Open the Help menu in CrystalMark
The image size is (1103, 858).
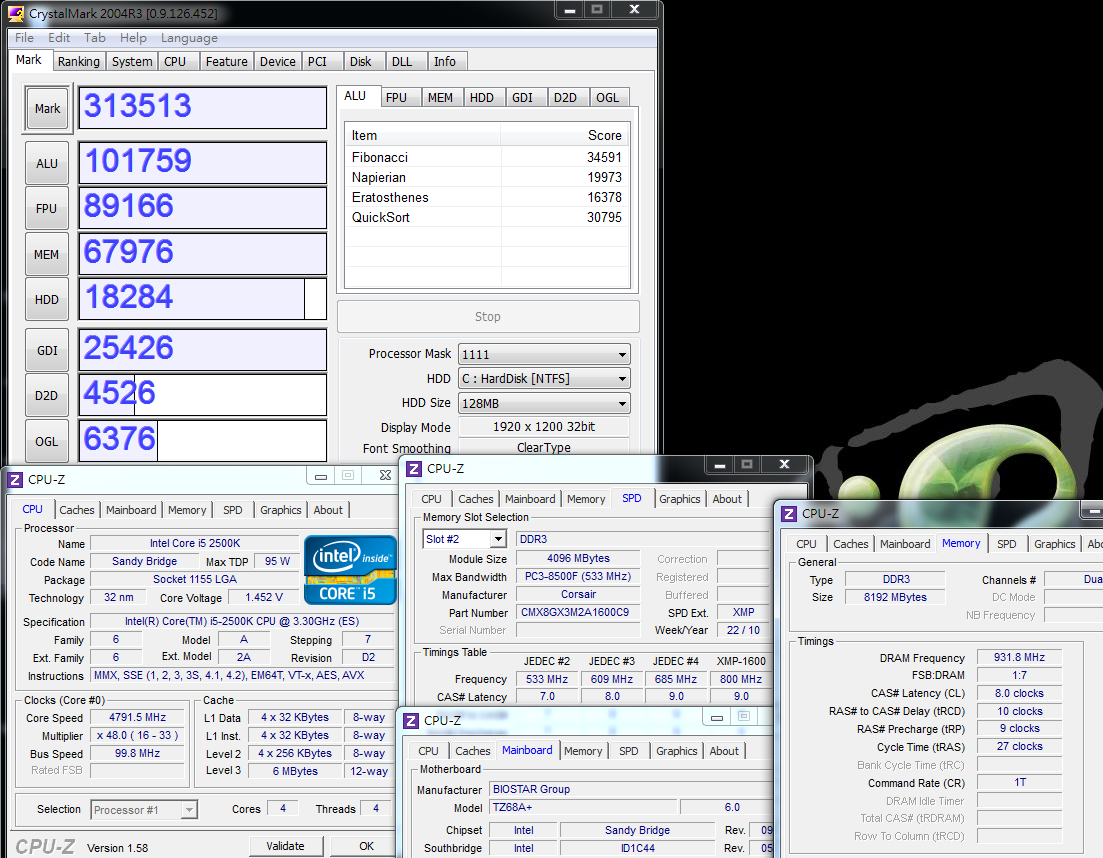133,38
